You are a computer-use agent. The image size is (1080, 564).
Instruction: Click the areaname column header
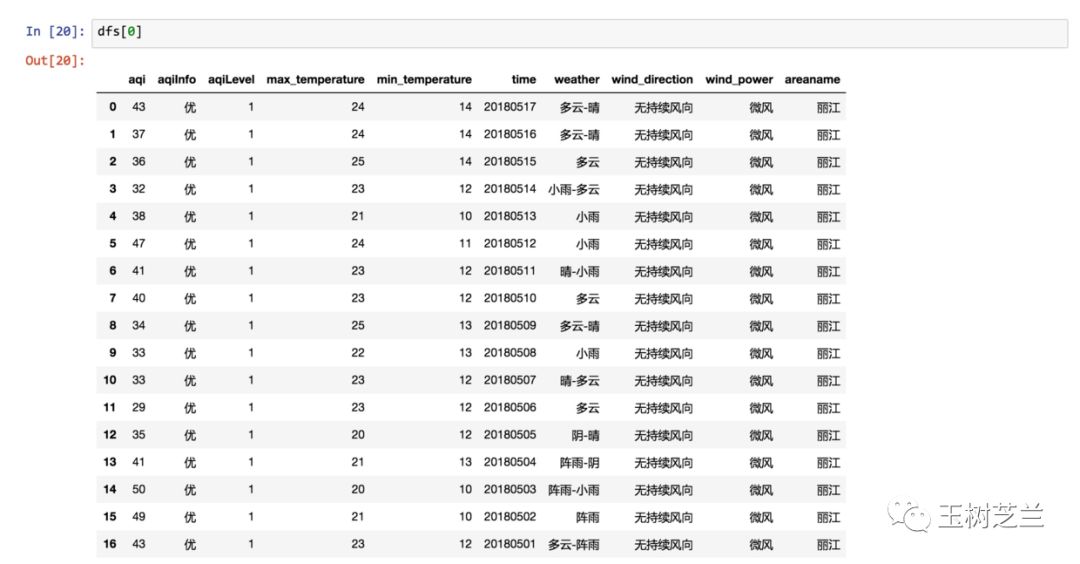pos(812,79)
